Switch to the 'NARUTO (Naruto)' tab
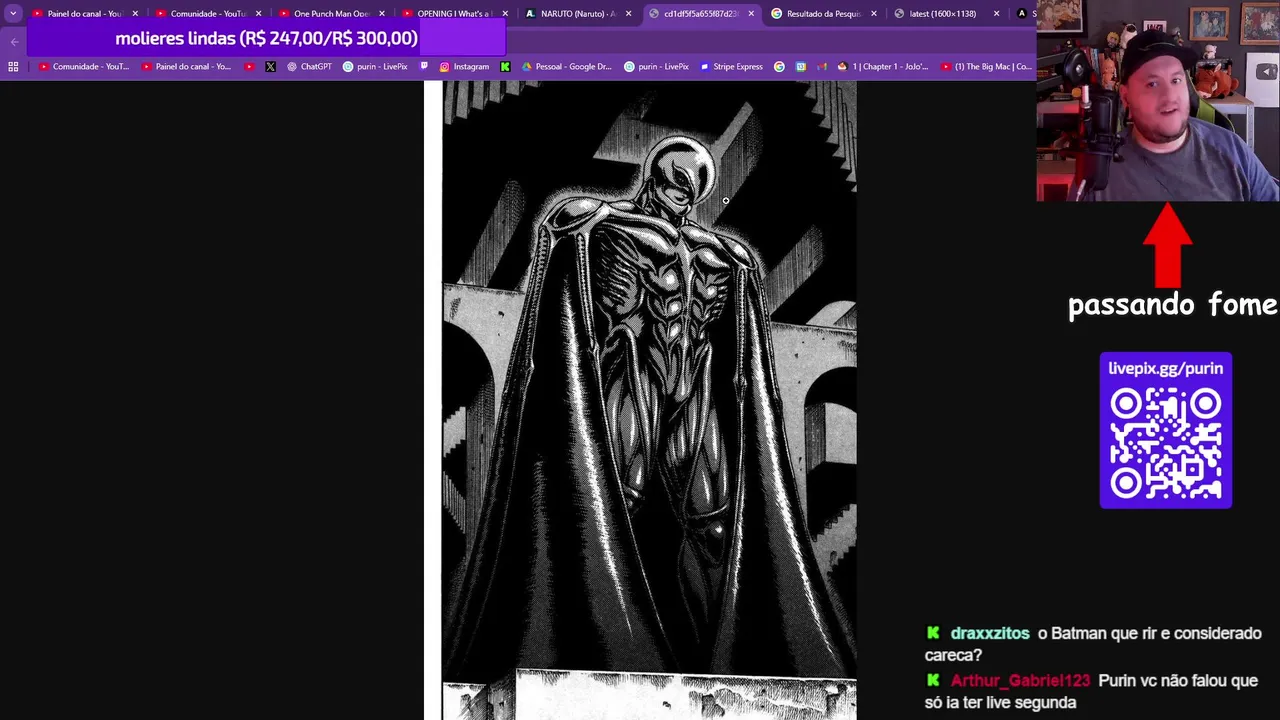Viewport: 1280px width, 720px height. 577,13
